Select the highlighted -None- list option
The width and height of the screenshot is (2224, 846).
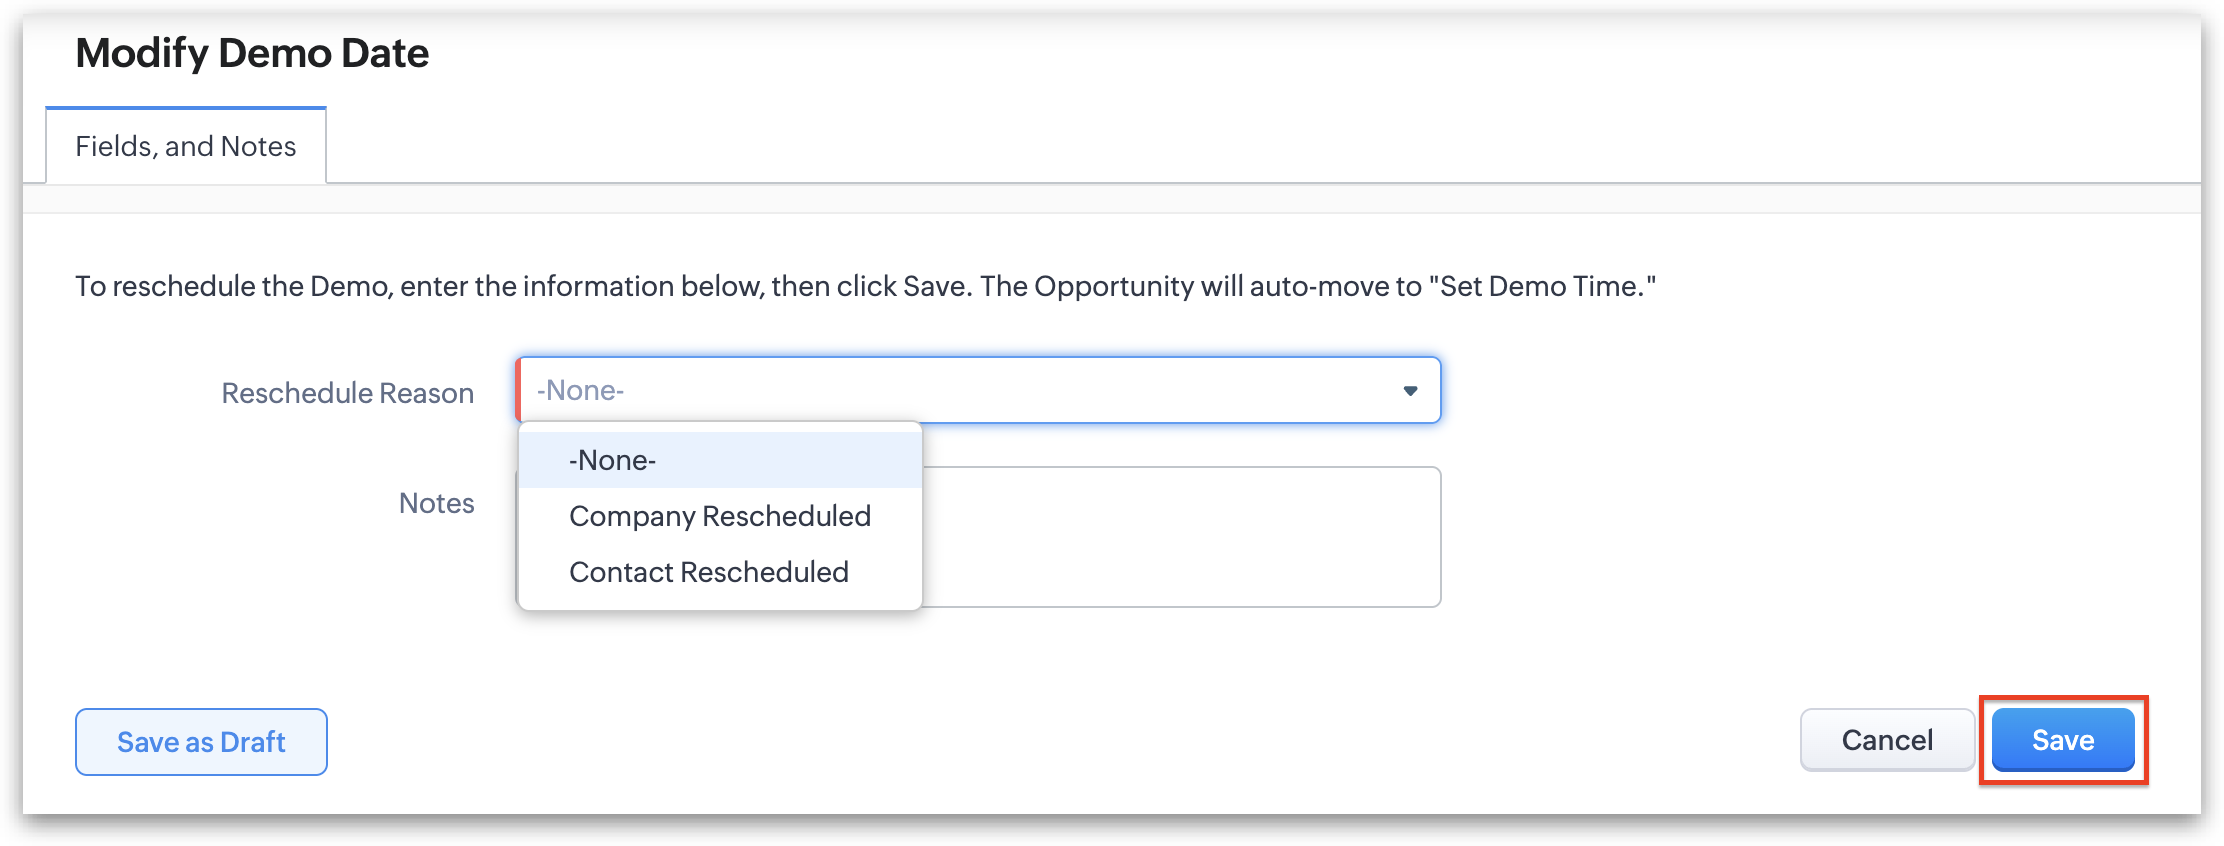tap(612, 460)
